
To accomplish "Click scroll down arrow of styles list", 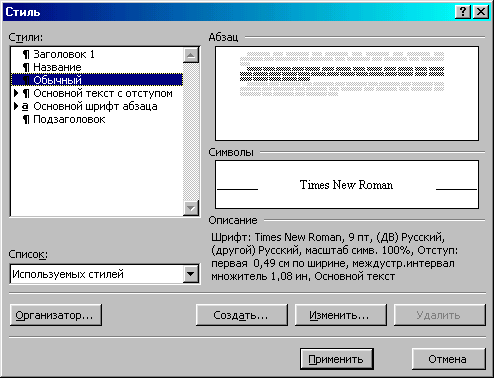I will pyautogui.click(x=191, y=208).
